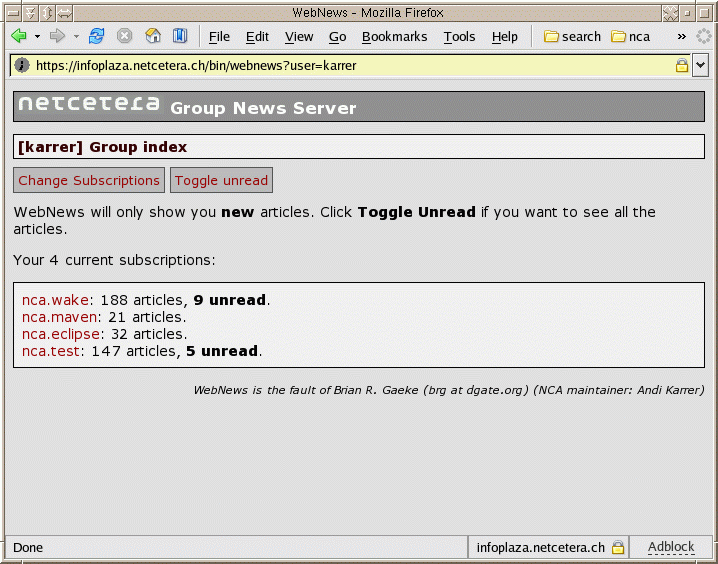The height and width of the screenshot is (564, 718).
Task: Click the green Back arrow
Action: (19, 36)
